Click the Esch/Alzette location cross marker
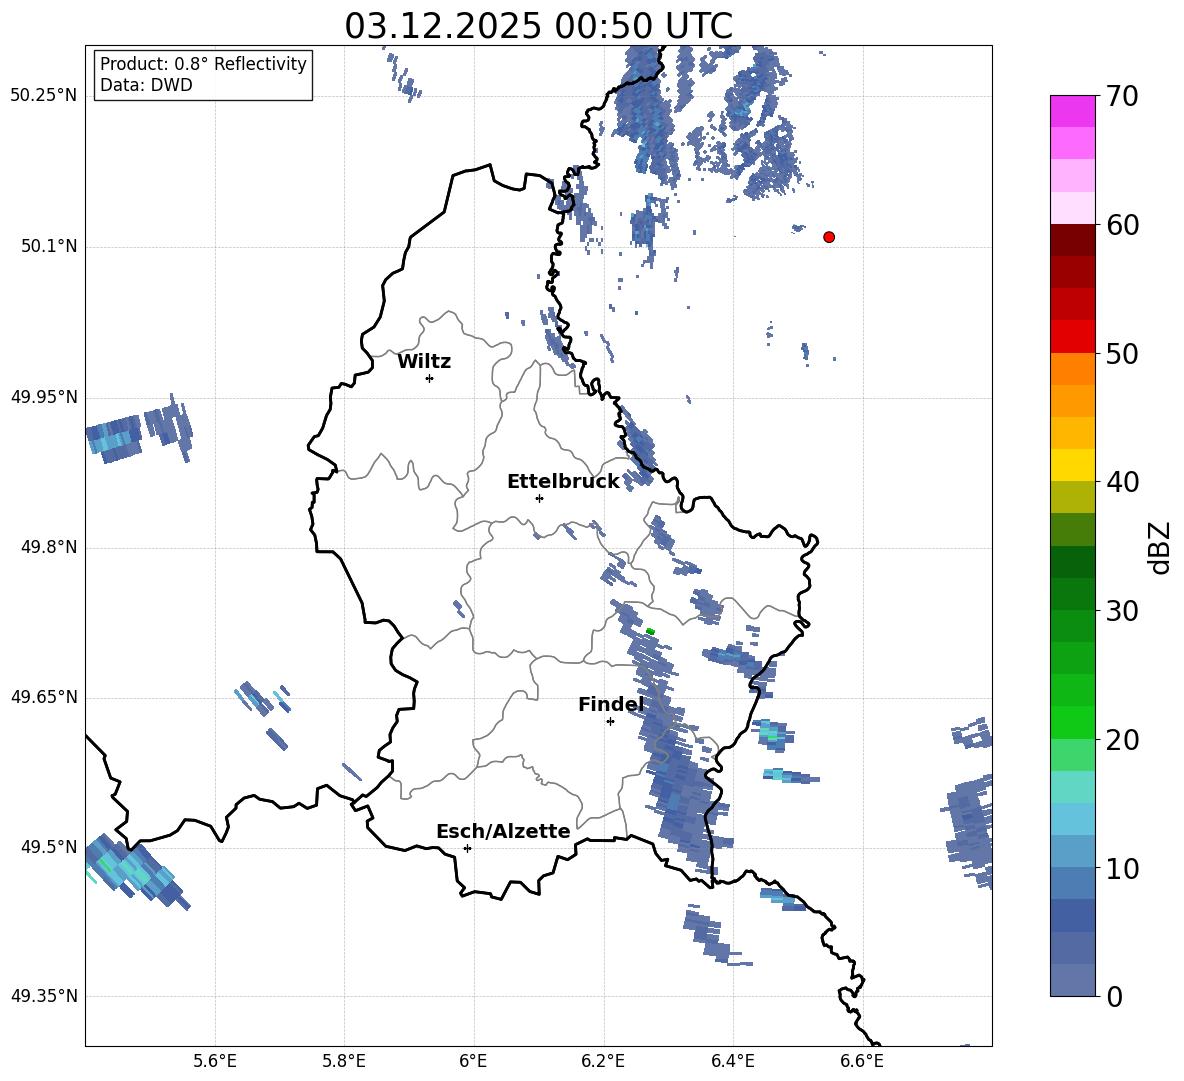This screenshot has width=1184, height=1081. [467, 848]
